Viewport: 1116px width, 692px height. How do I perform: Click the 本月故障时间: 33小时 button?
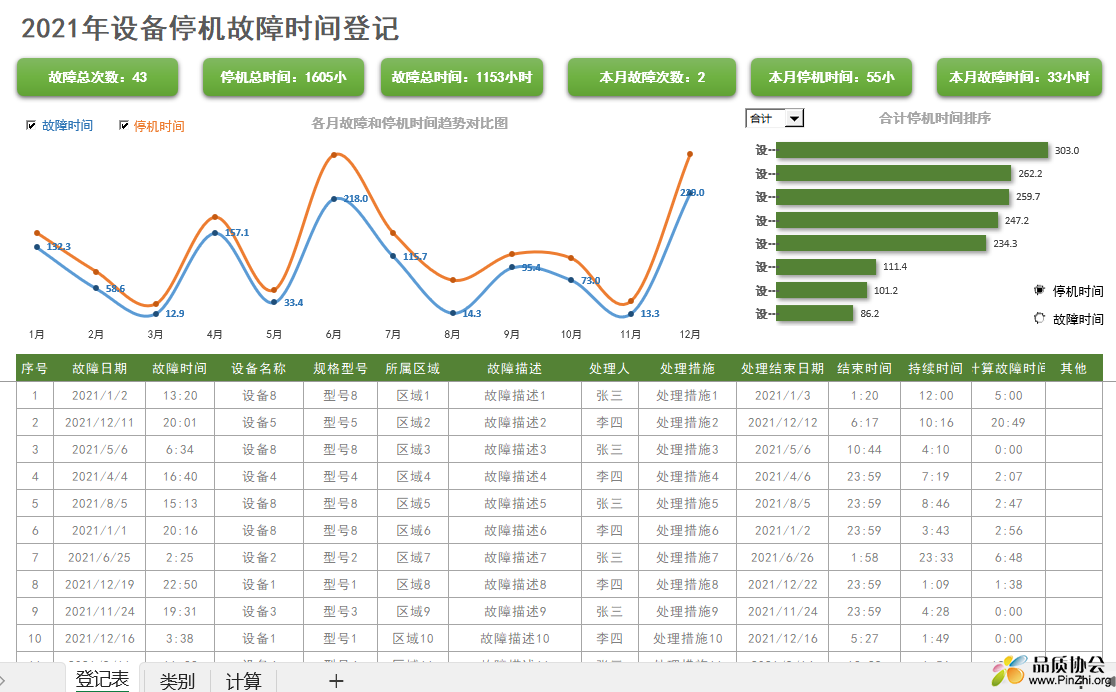click(x=1019, y=77)
